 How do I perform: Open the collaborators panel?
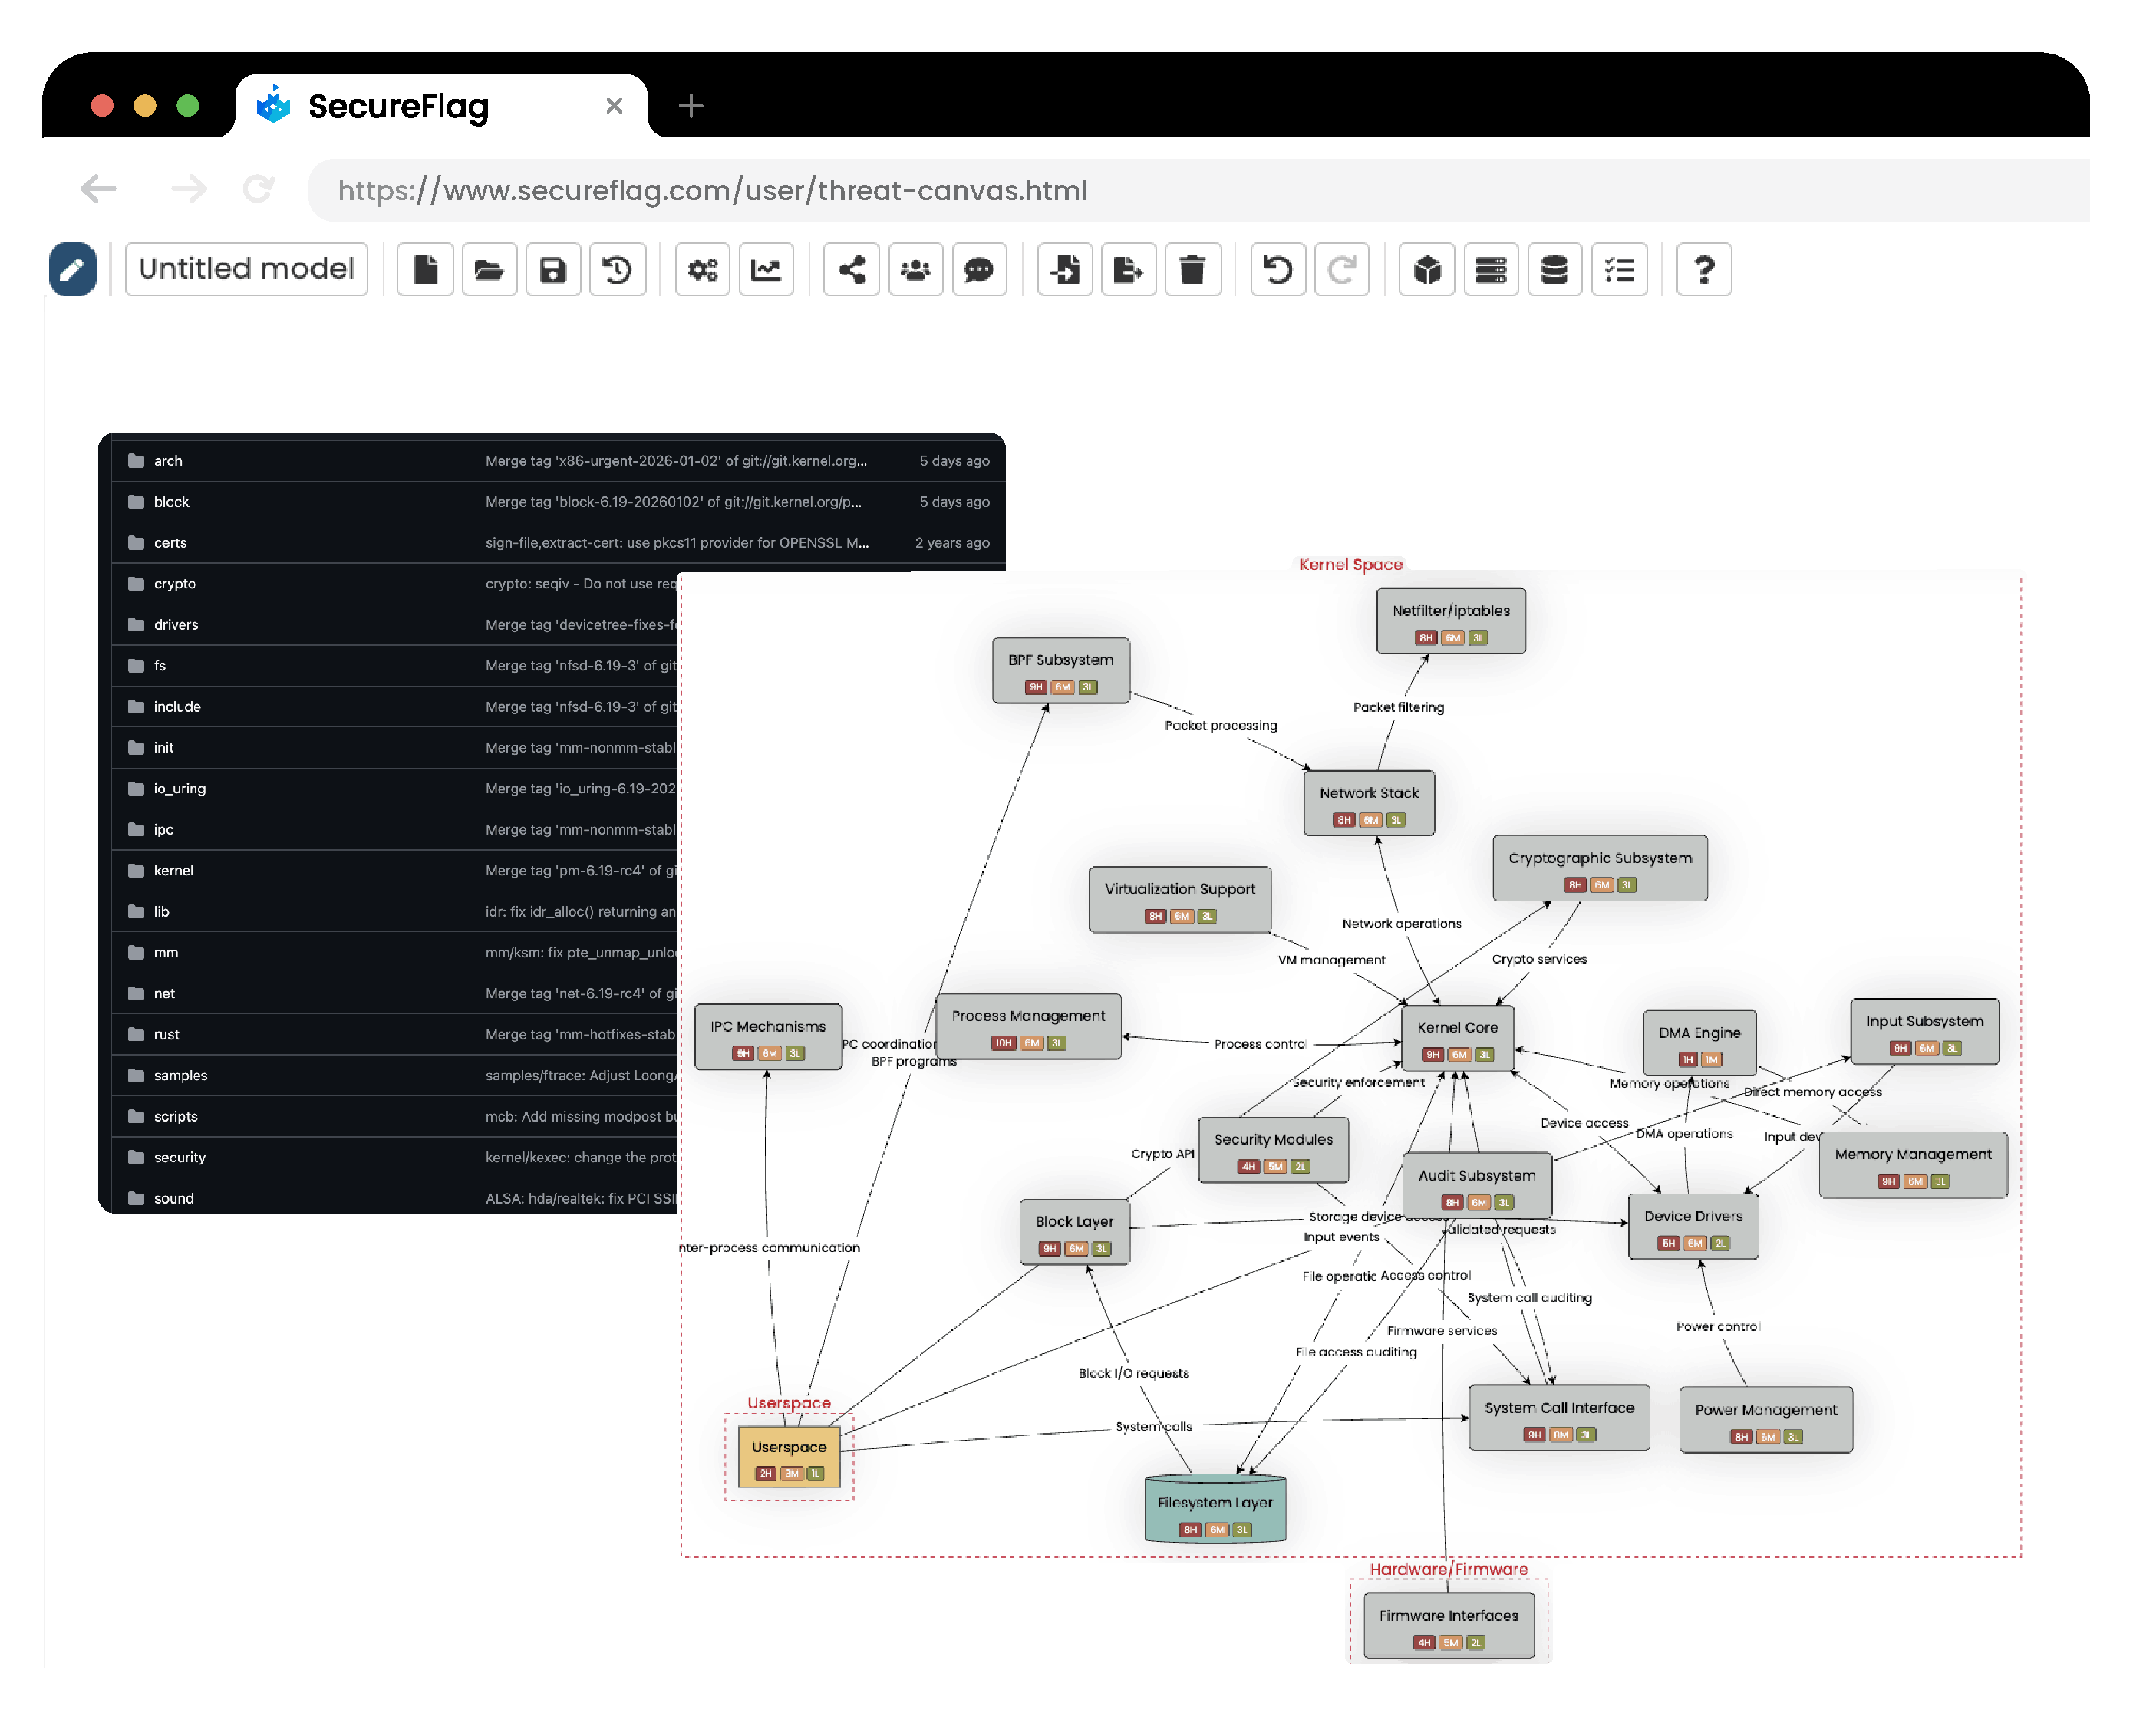coord(915,269)
